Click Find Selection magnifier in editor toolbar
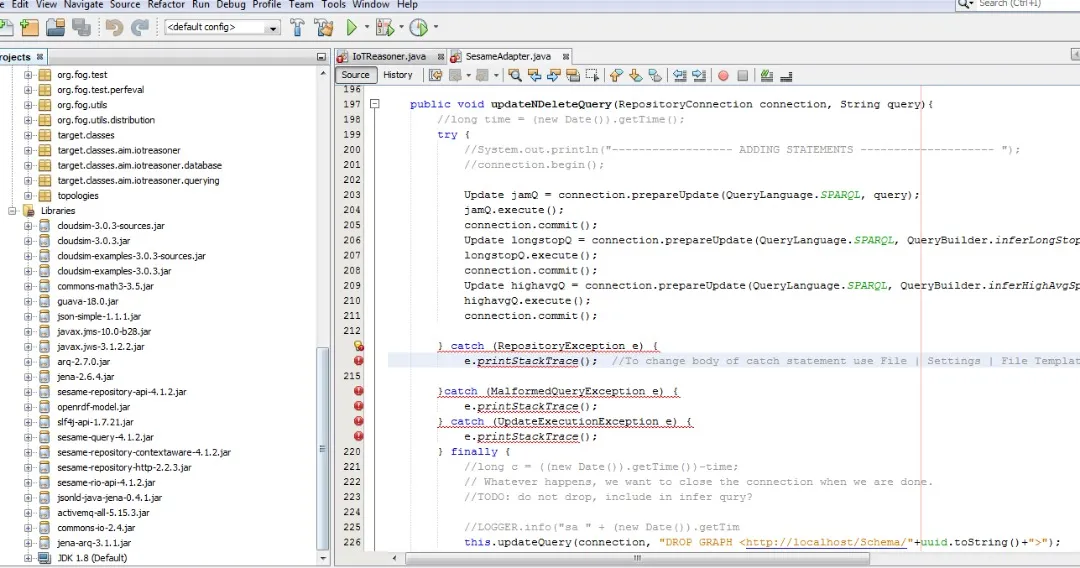 [515, 75]
